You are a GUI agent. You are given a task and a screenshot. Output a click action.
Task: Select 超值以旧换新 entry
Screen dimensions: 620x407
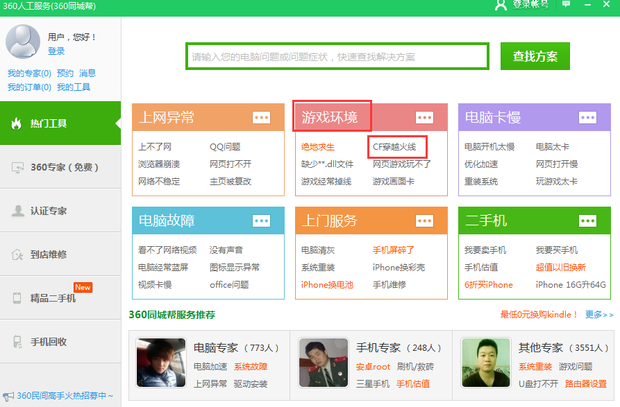(x=561, y=267)
